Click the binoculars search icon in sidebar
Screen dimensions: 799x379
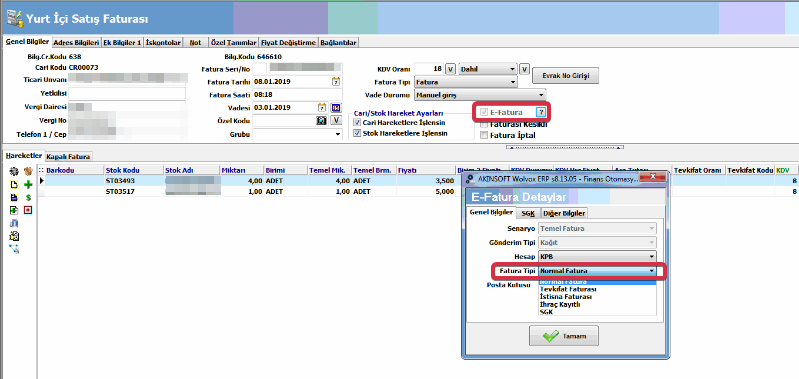pos(14,223)
